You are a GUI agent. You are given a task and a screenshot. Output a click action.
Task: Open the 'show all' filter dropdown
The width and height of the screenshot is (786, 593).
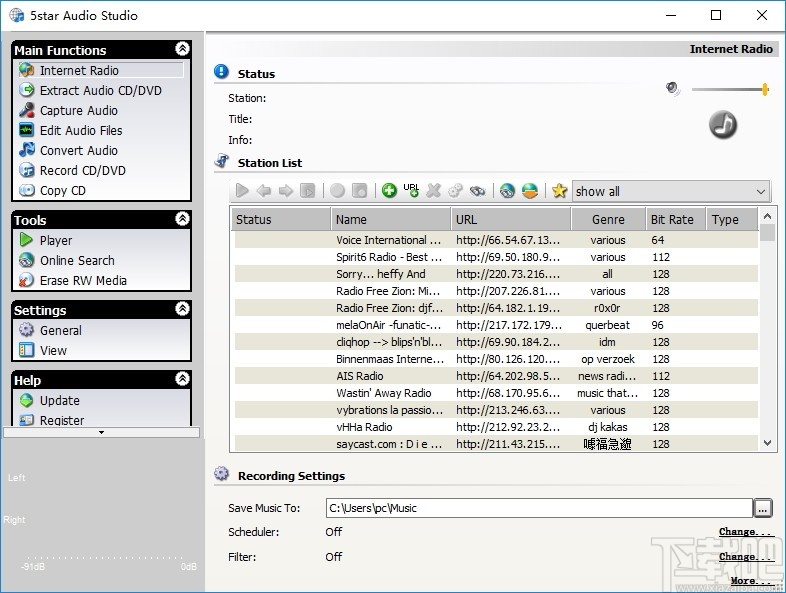[760, 191]
